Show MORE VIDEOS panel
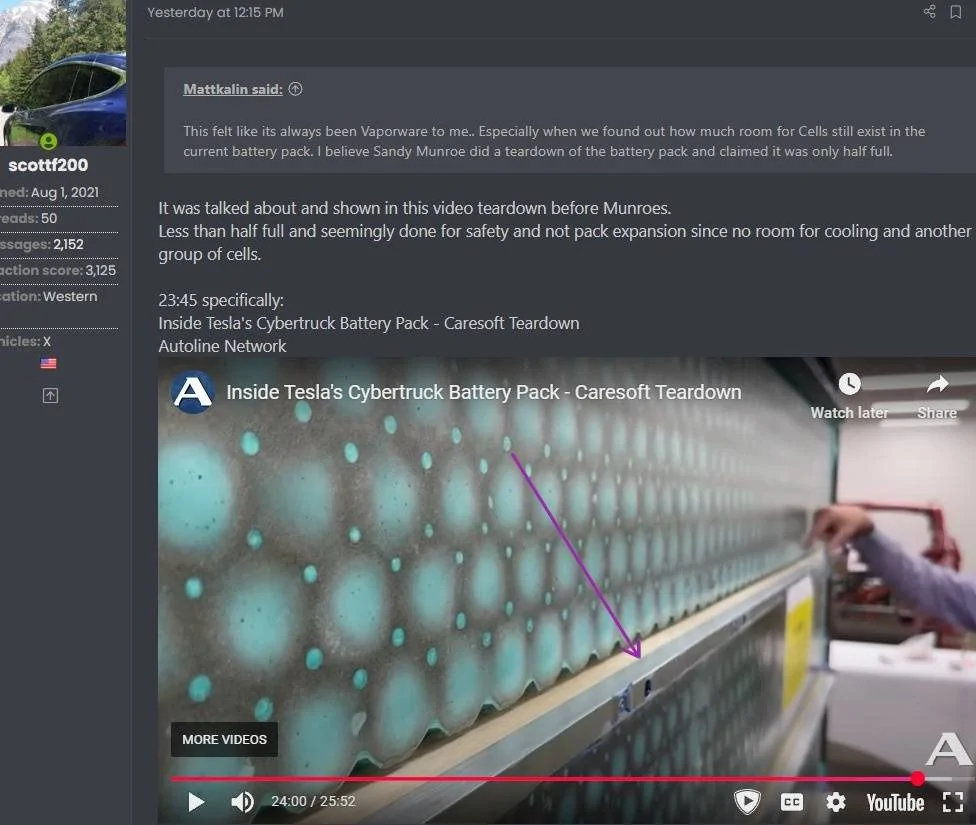Screen dimensions: 976x825 coord(224,739)
